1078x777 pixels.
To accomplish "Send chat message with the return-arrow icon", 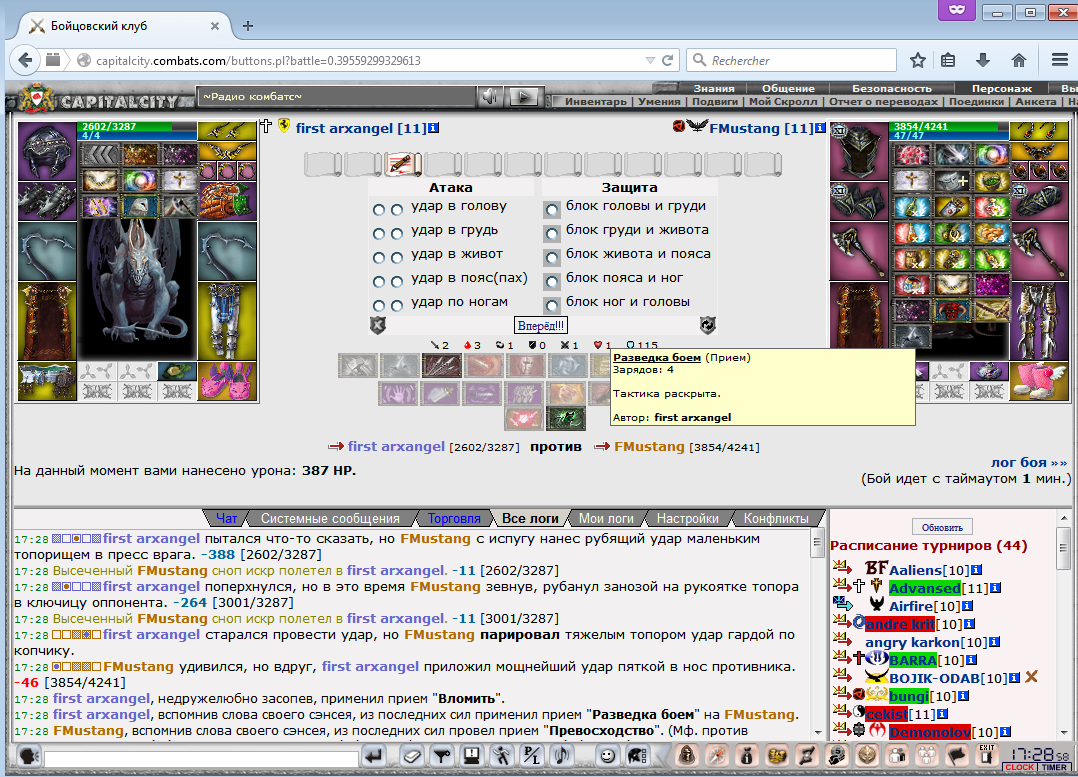I will click(x=374, y=756).
